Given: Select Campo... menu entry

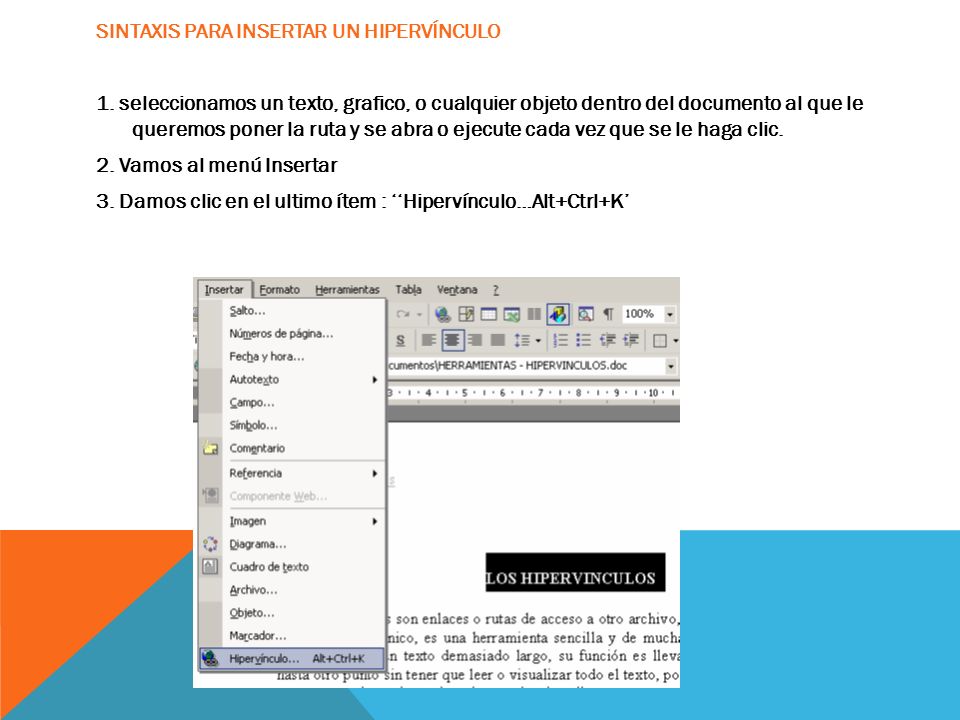Looking at the screenshot, I should pyautogui.click(x=293, y=403).
